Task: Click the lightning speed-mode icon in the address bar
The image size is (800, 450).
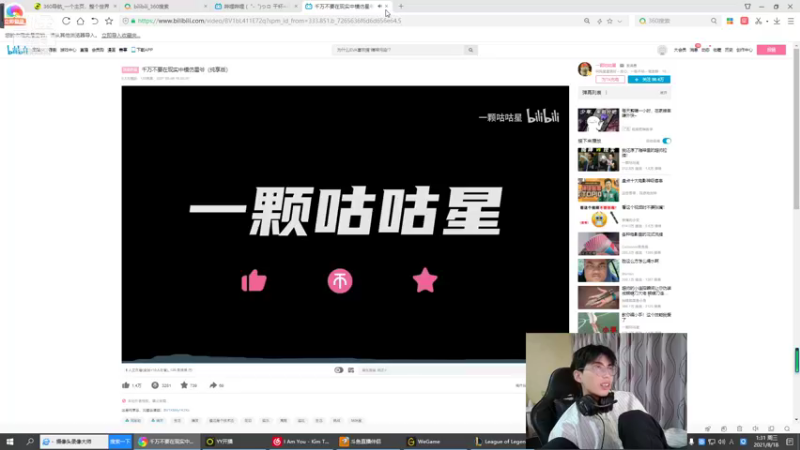Action: pyautogui.click(x=599, y=21)
